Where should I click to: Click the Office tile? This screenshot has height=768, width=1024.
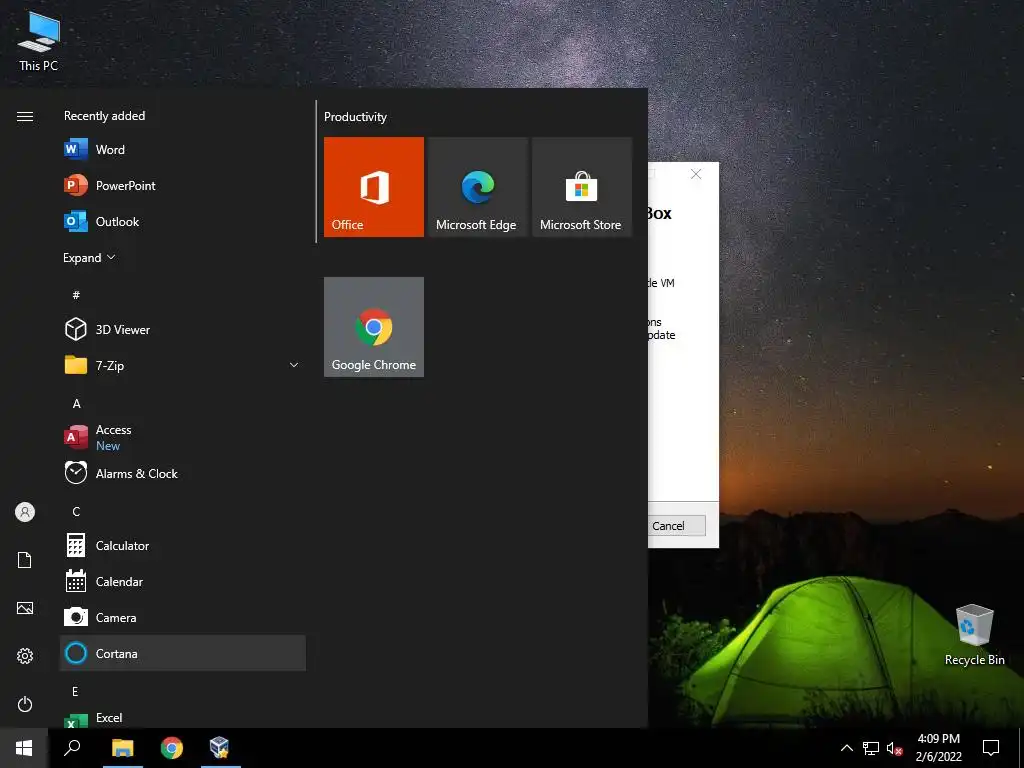(x=374, y=187)
